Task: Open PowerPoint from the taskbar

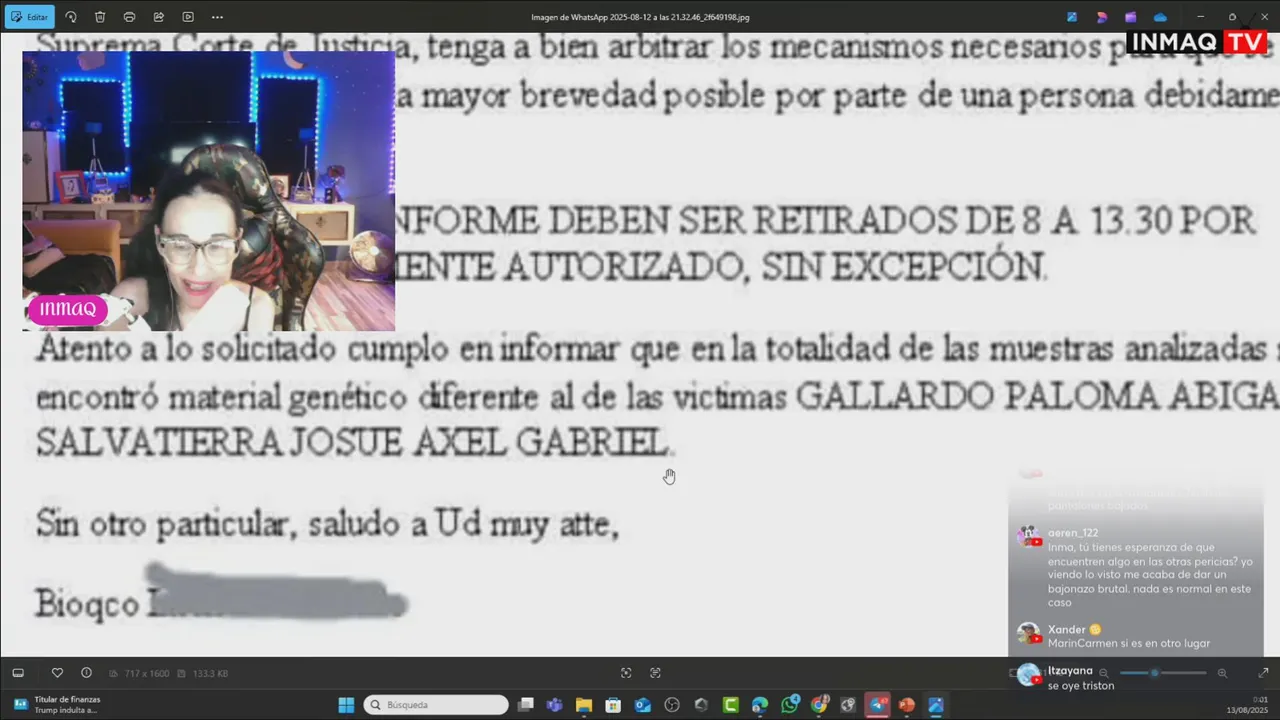Action: (906, 705)
